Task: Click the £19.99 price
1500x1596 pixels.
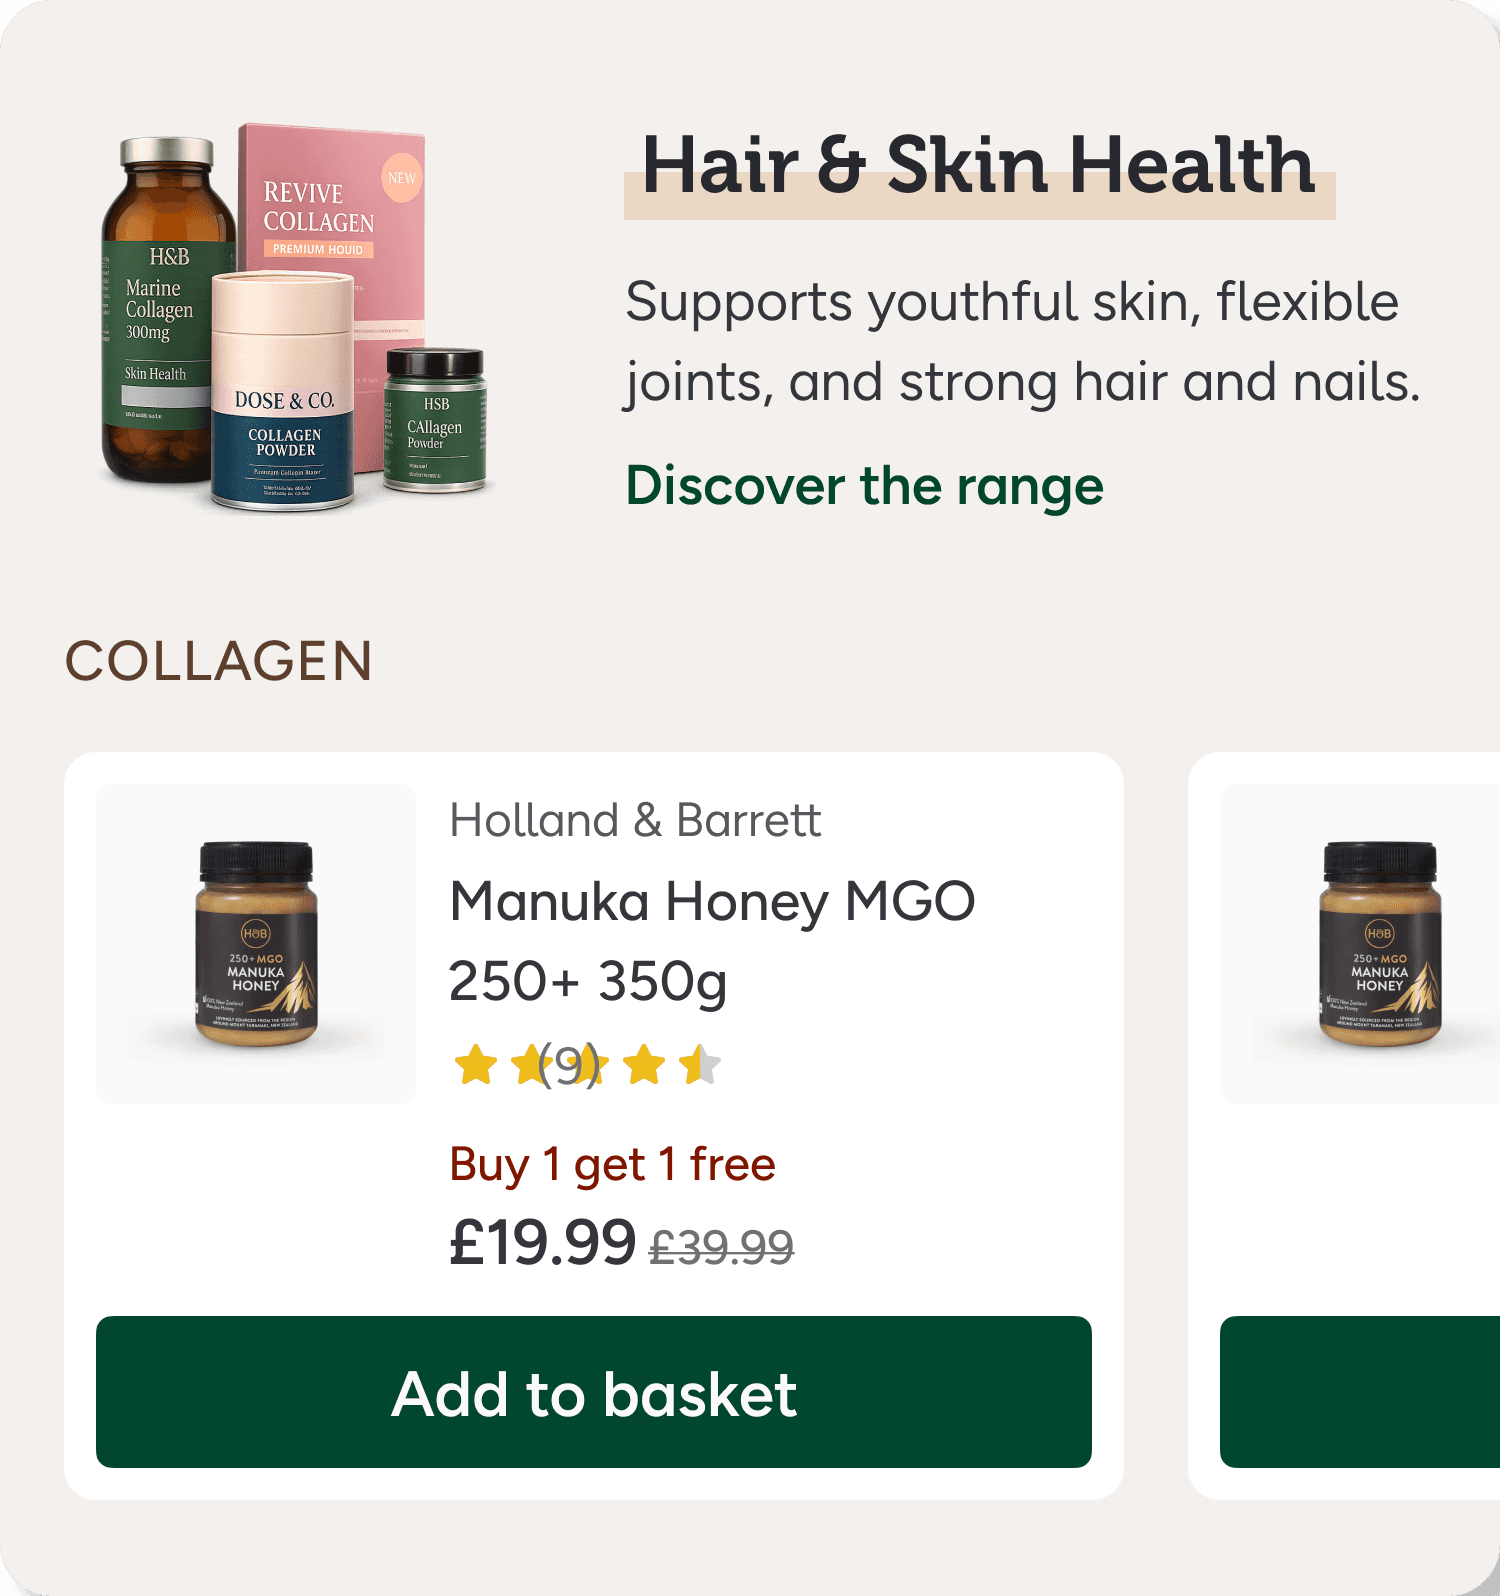Action: [542, 1242]
